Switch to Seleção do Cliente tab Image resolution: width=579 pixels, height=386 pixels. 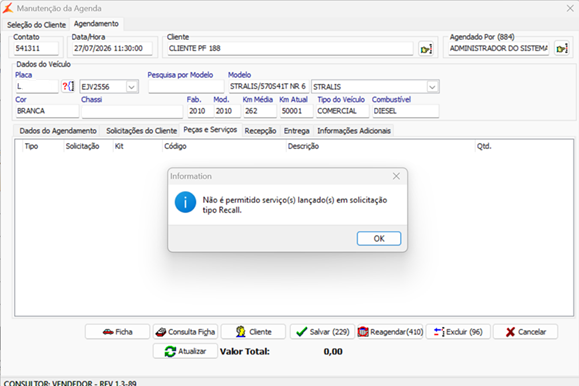coord(36,25)
